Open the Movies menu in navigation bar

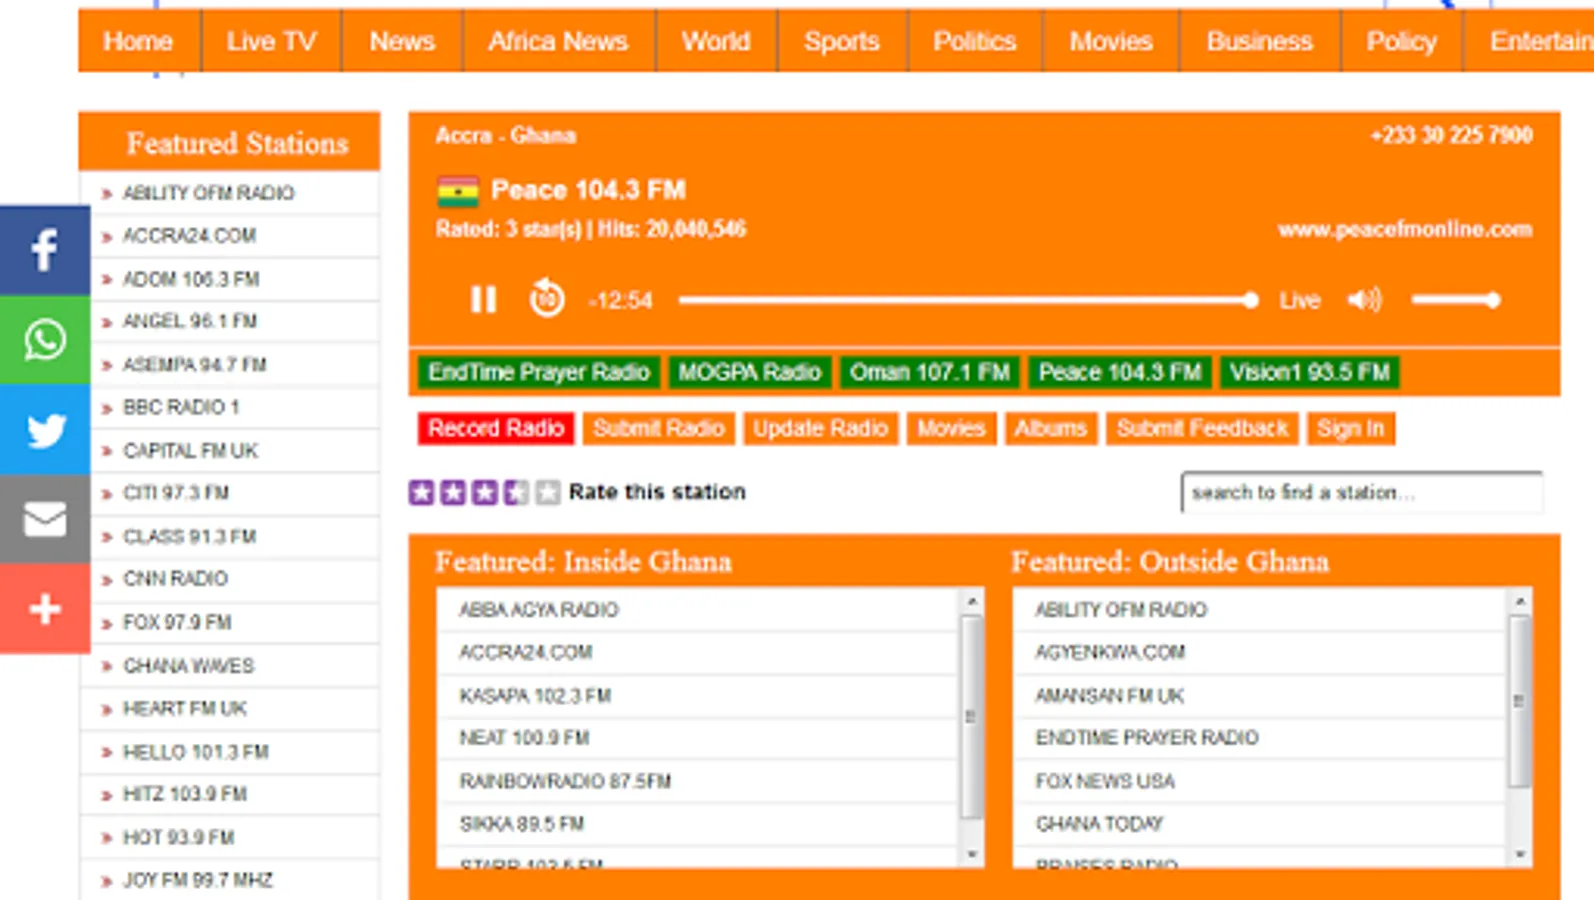click(1111, 41)
